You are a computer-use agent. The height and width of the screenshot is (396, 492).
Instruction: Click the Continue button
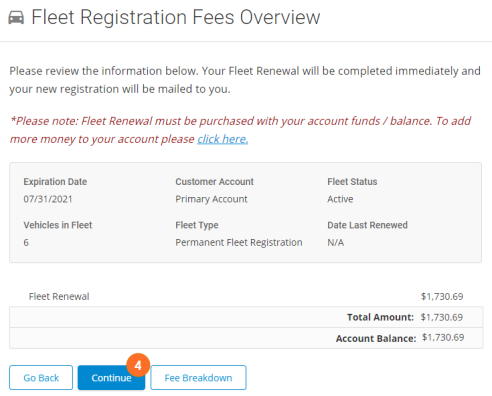[111, 378]
